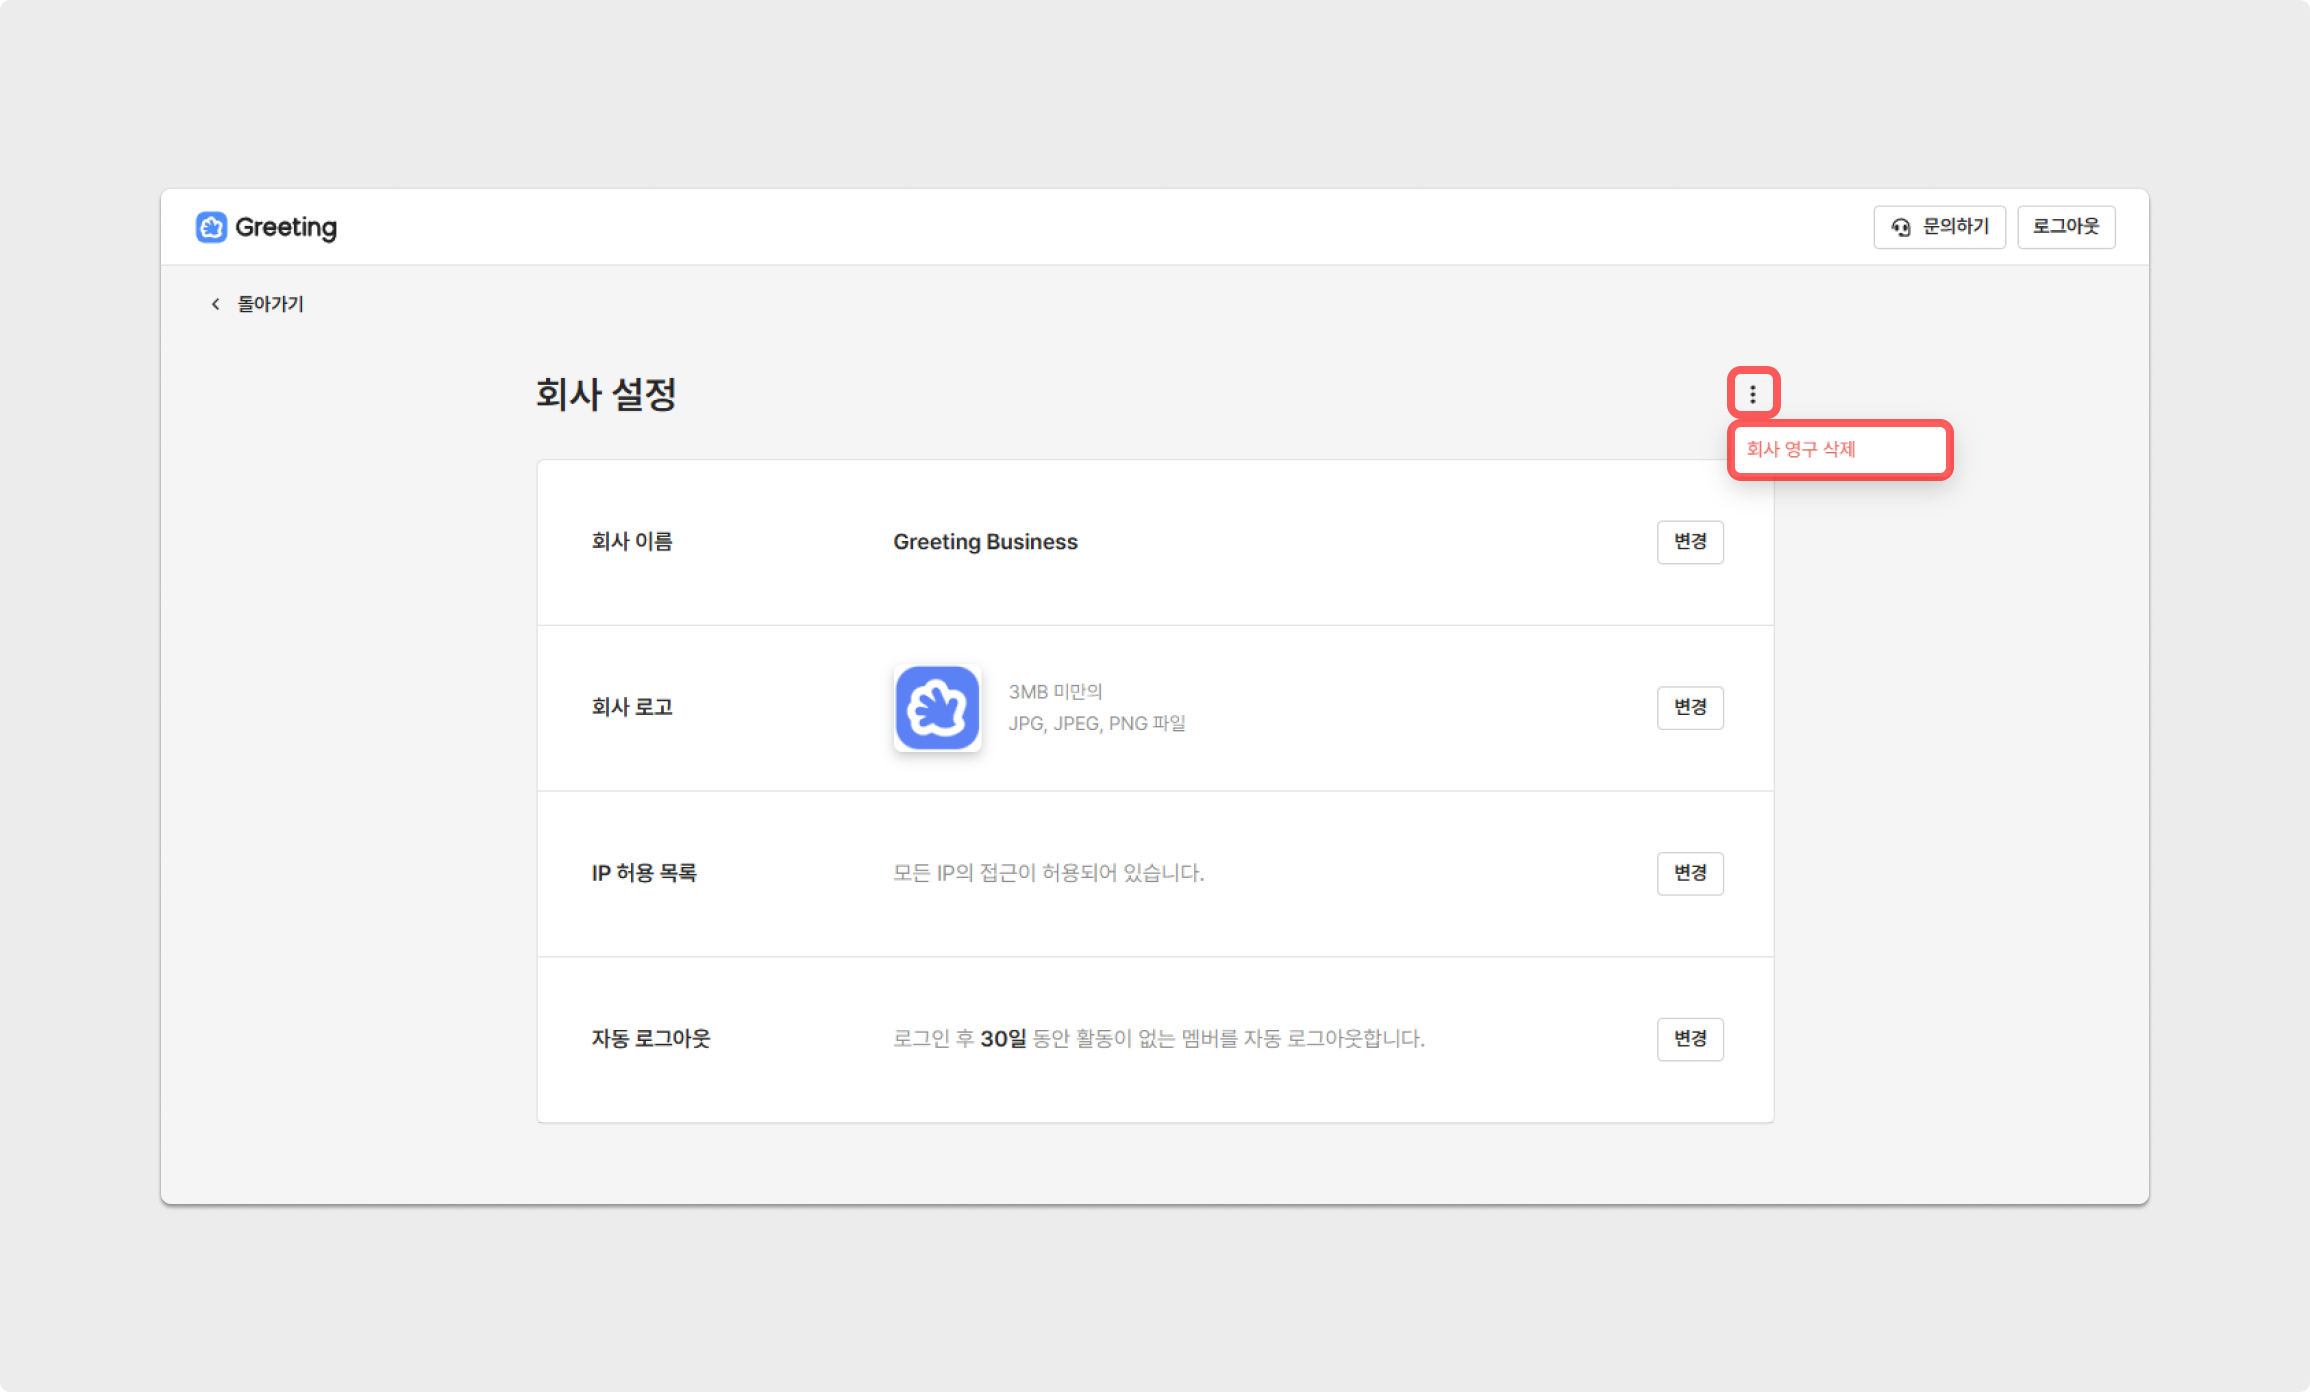Viewport: 2310px width, 1392px height.
Task: Click 변경 for the IP 허용 목록 row
Action: [1690, 873]
